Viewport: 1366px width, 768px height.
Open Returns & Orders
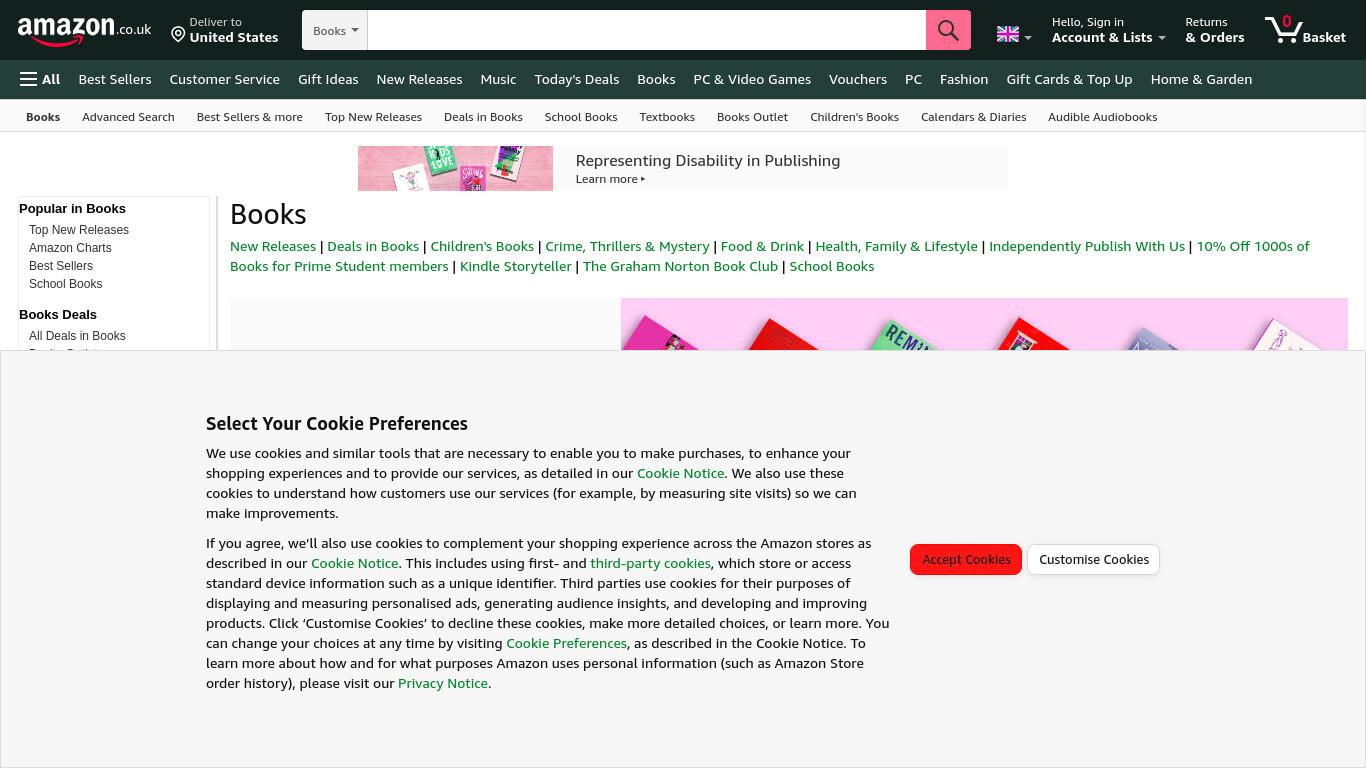[x=1214, y=30]
